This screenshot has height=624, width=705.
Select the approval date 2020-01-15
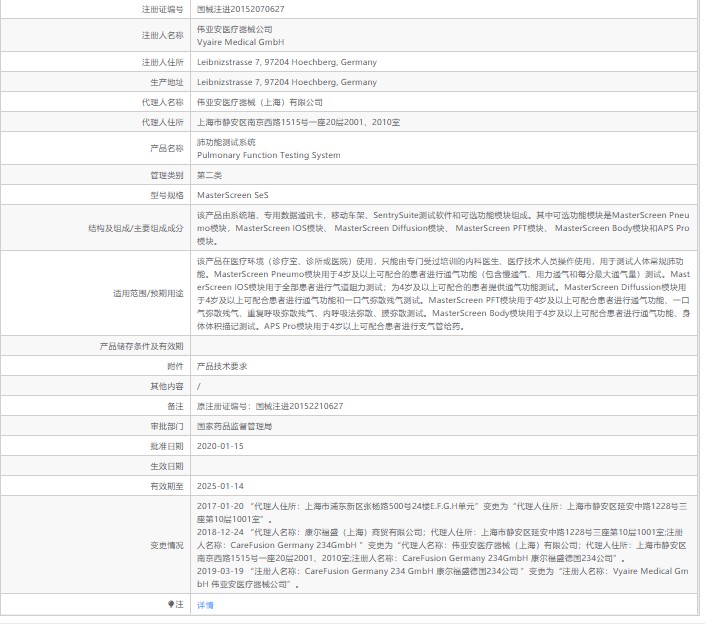point(220,446)
